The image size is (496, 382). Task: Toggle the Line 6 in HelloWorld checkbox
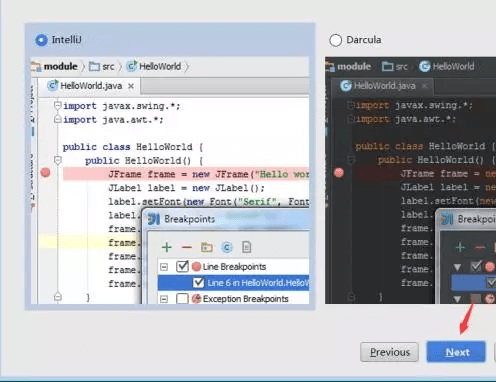coord(198,283)
